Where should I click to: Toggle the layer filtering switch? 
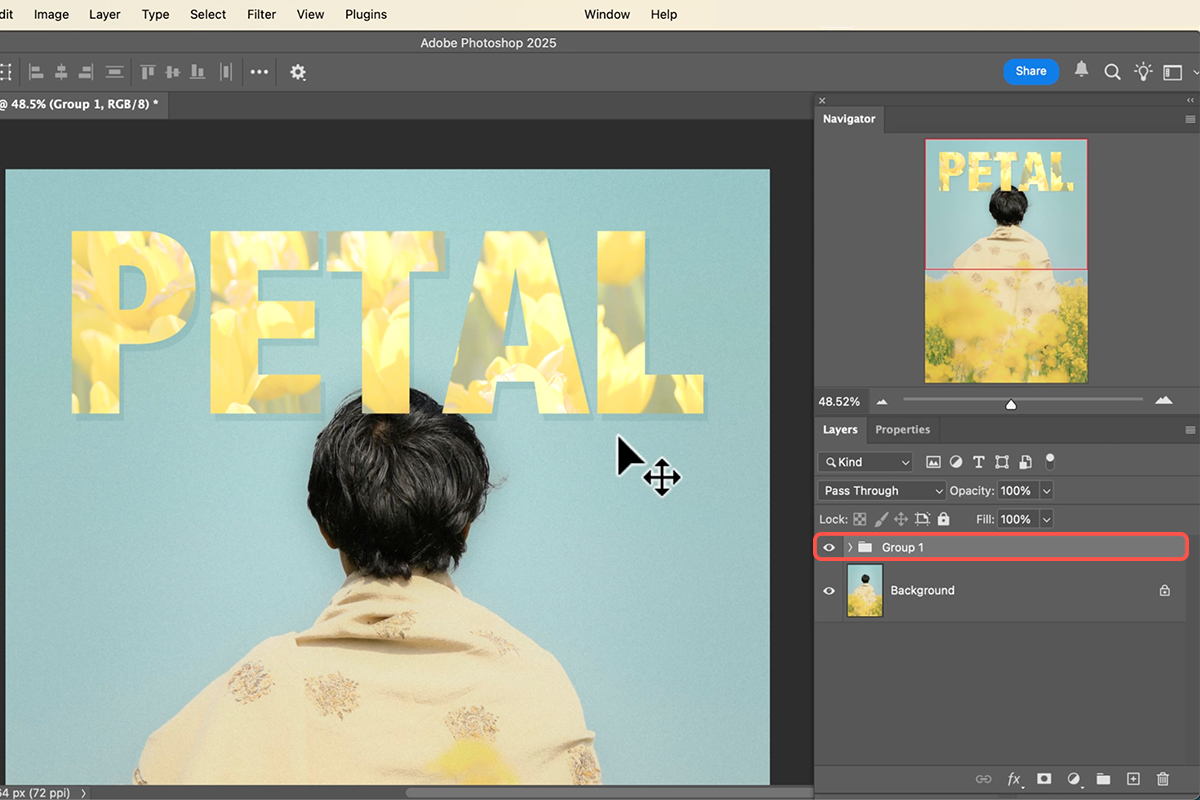[x=1049, y=461]
